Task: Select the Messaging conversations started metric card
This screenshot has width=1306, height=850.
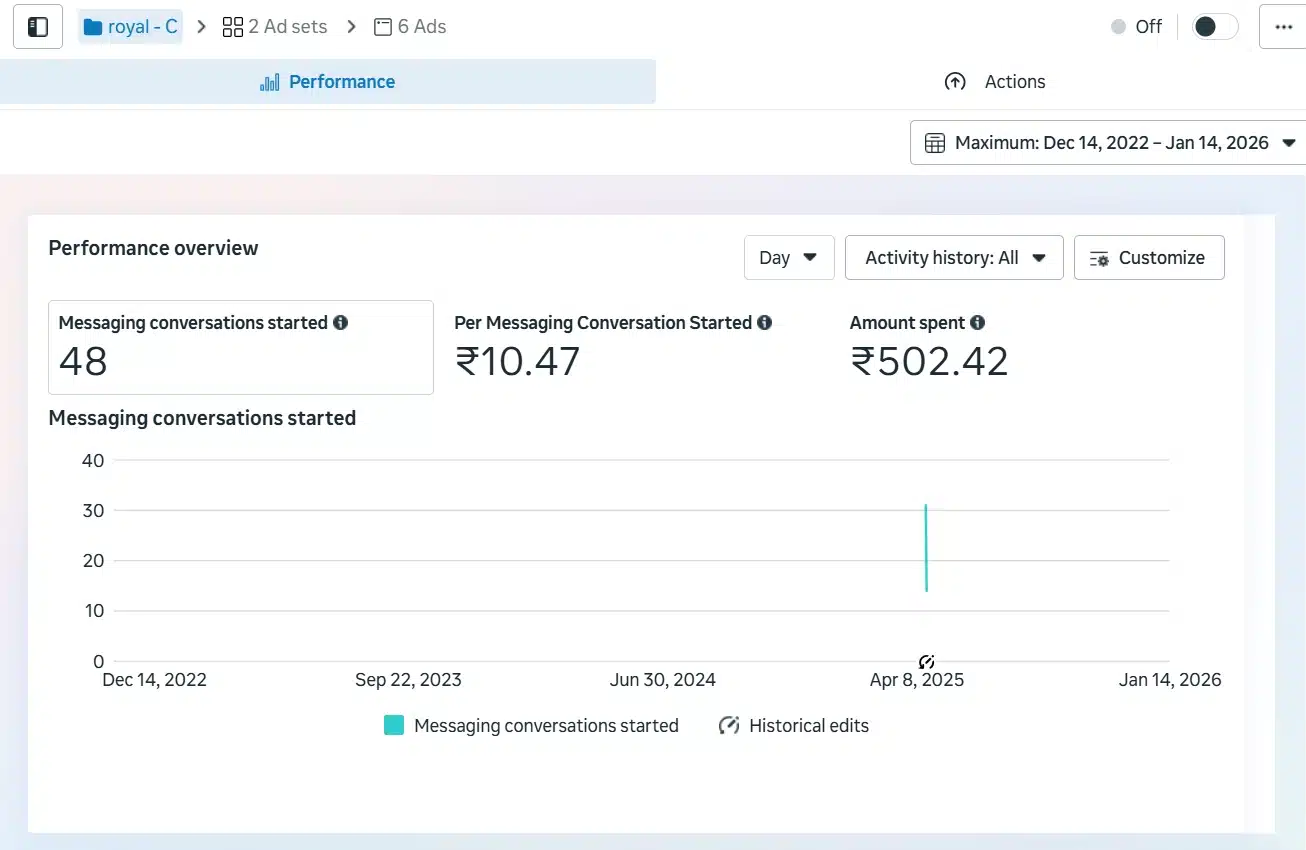Action: click(240, 347)
